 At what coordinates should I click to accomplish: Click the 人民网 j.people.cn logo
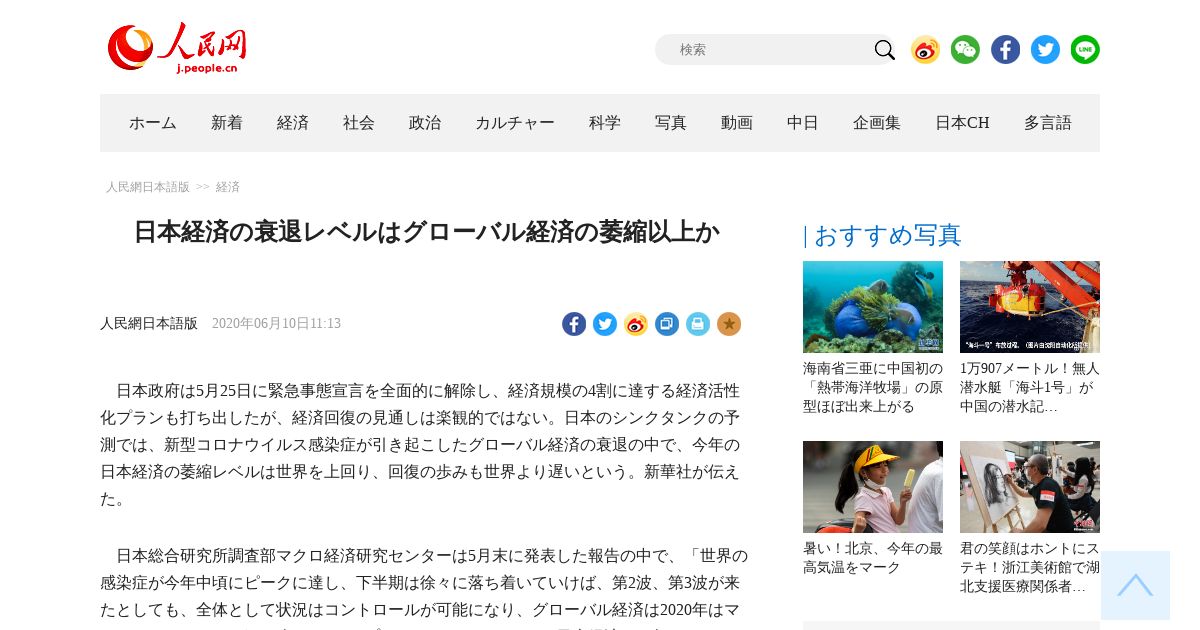(x=177, y=48)
